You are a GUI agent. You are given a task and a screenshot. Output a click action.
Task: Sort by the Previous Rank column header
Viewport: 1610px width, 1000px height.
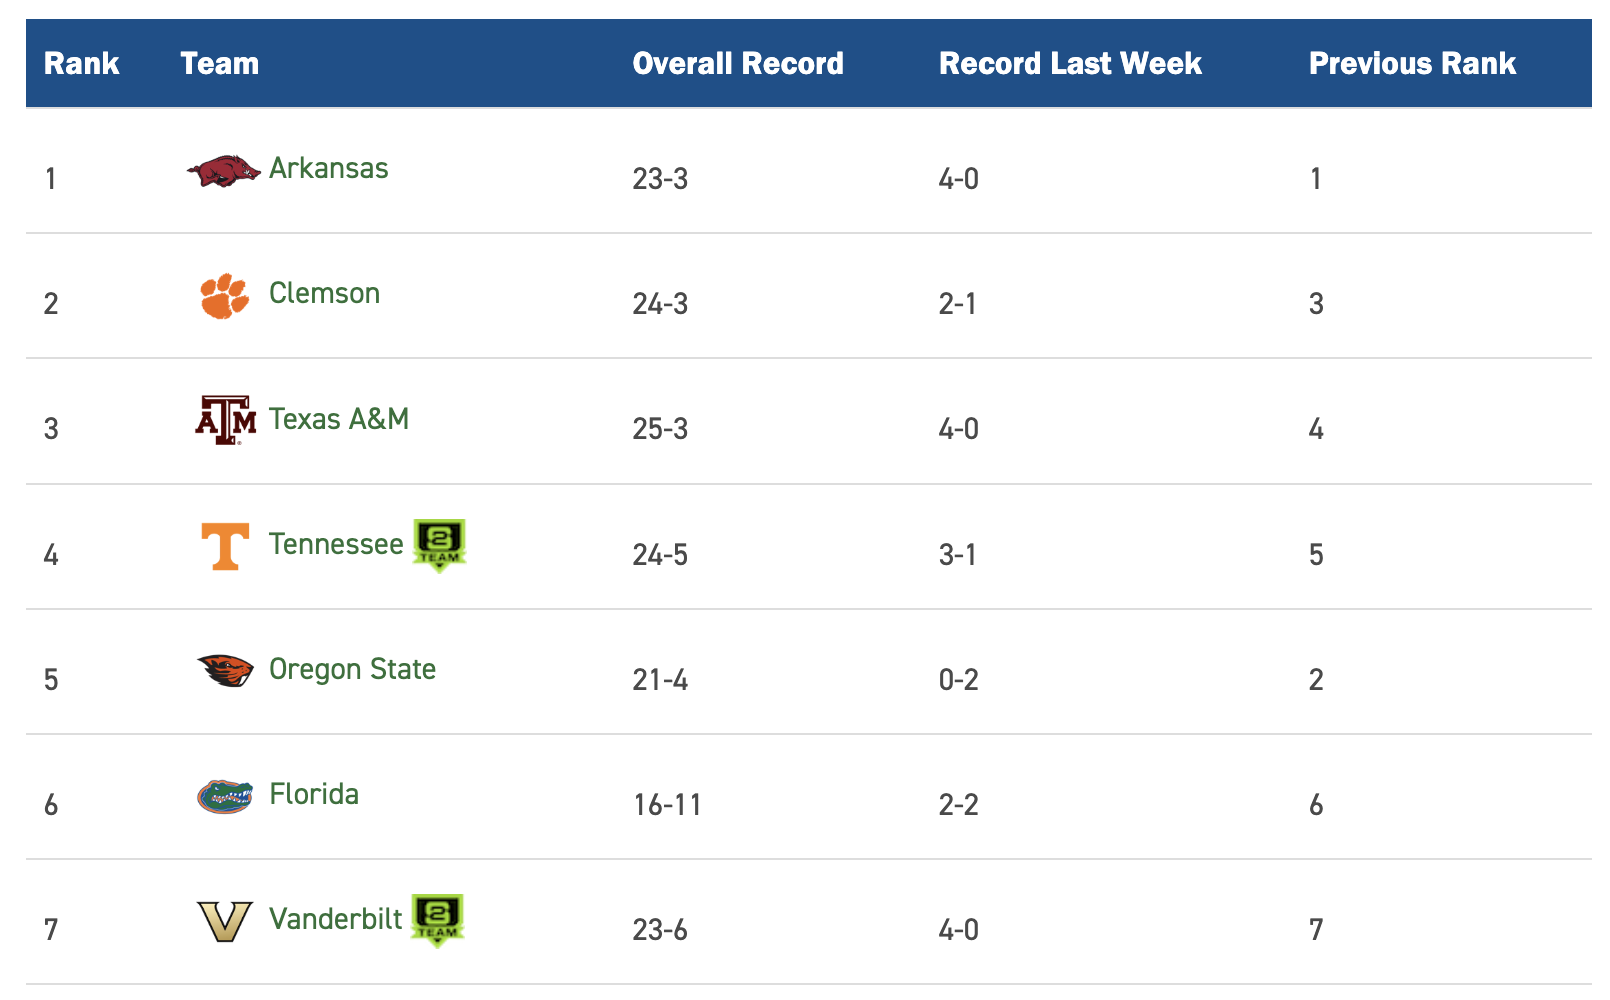coord(1412,64)
